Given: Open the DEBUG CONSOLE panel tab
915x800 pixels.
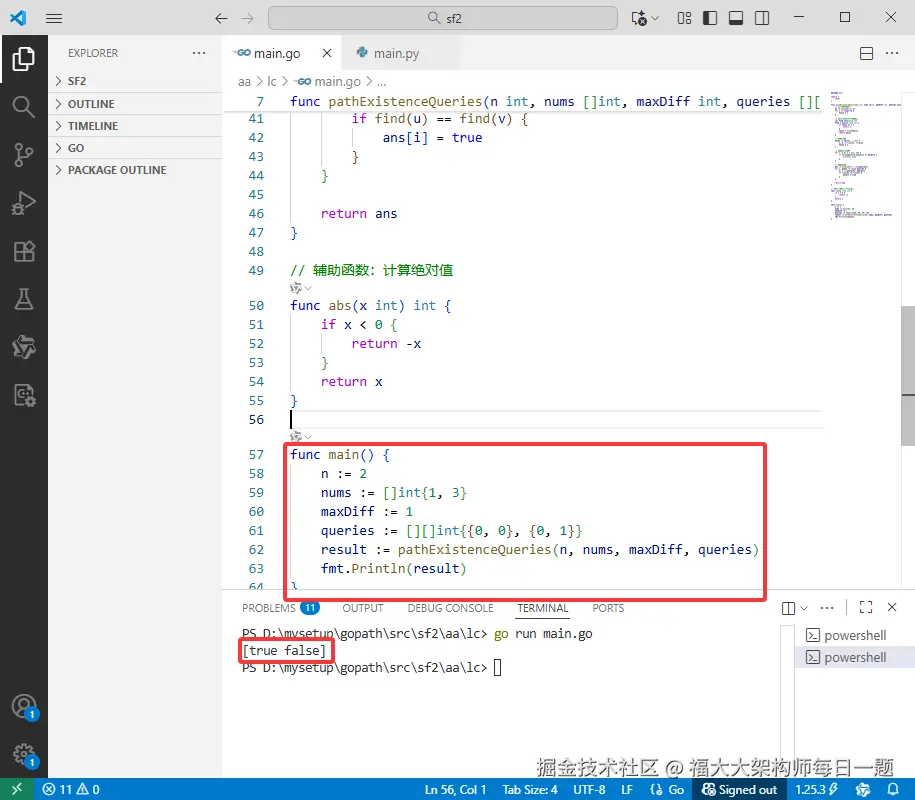Looking at the screenshot, I should [450, 609].
